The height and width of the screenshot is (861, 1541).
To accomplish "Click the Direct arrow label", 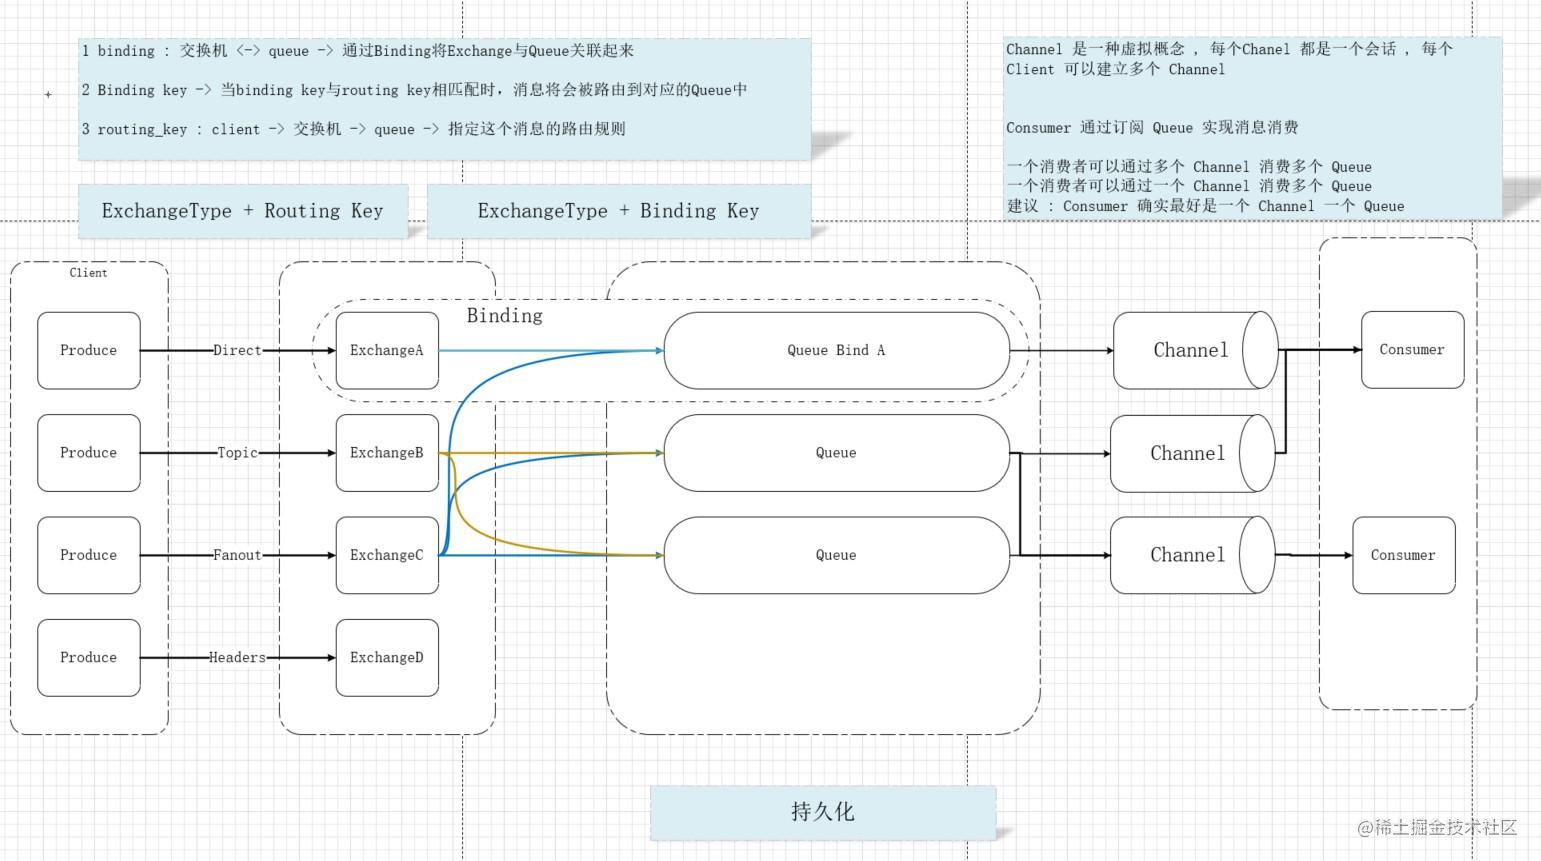I will point(237,350).
